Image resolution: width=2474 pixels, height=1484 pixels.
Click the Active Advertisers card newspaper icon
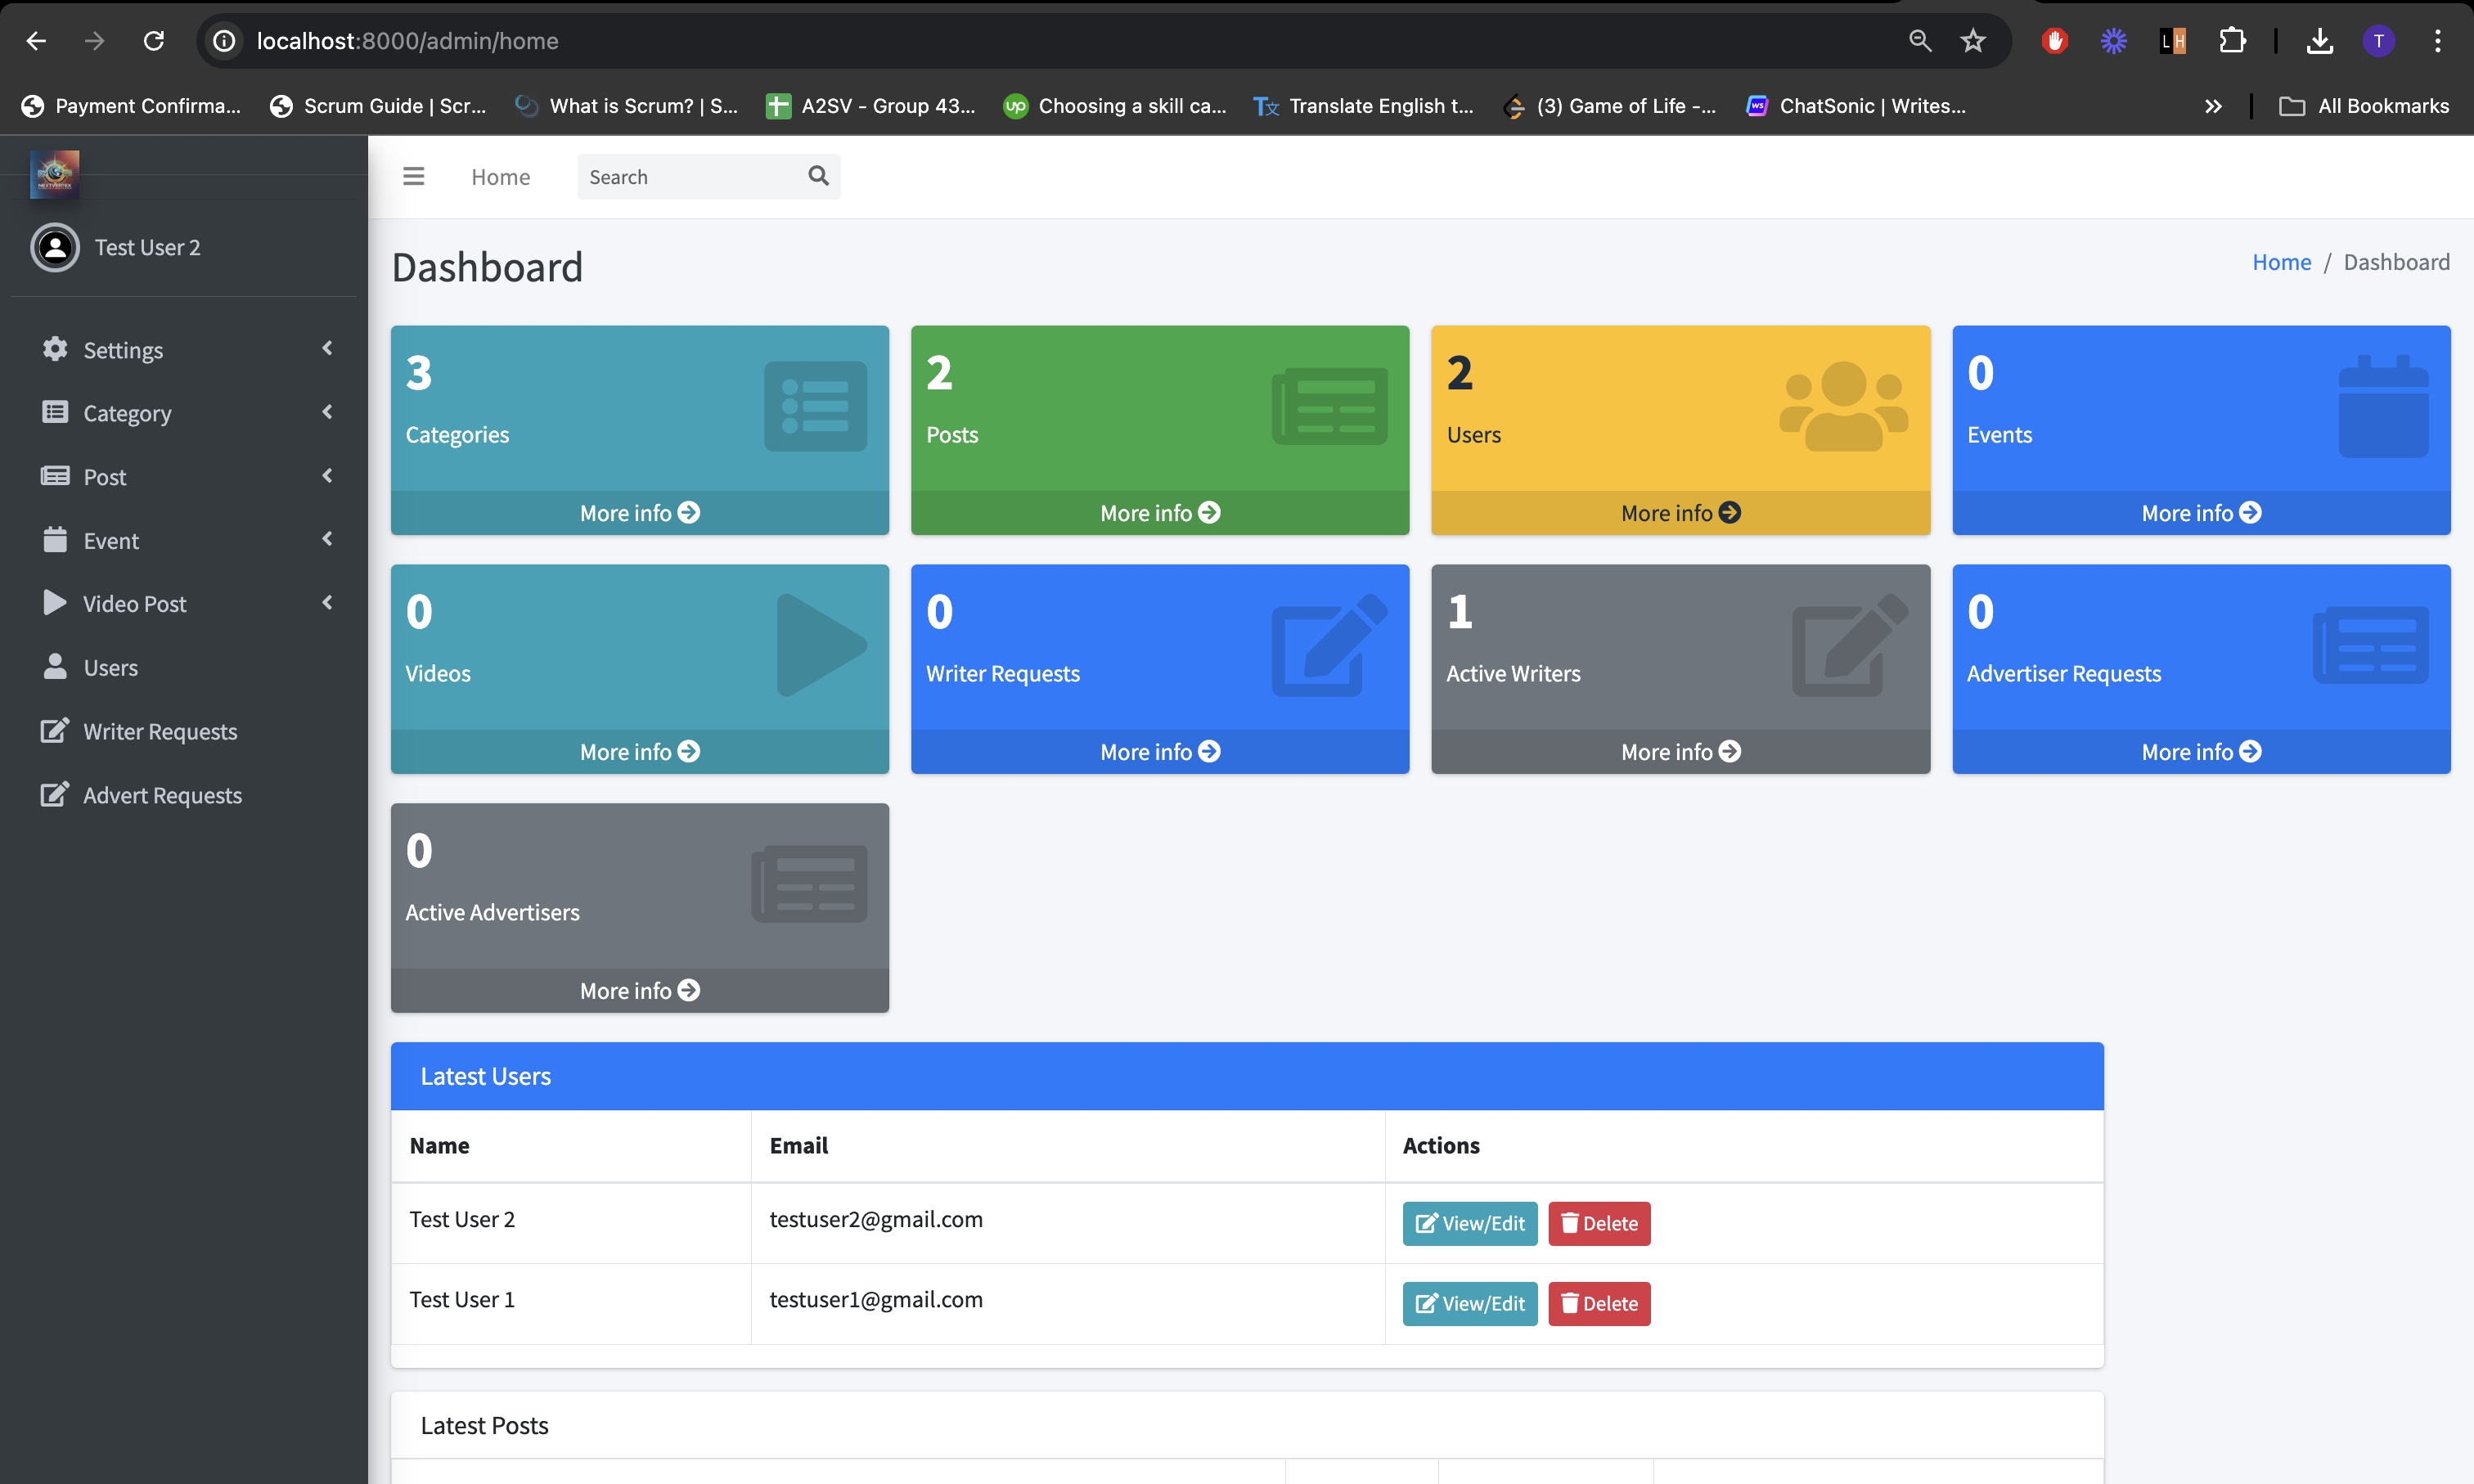click(809, 884)
